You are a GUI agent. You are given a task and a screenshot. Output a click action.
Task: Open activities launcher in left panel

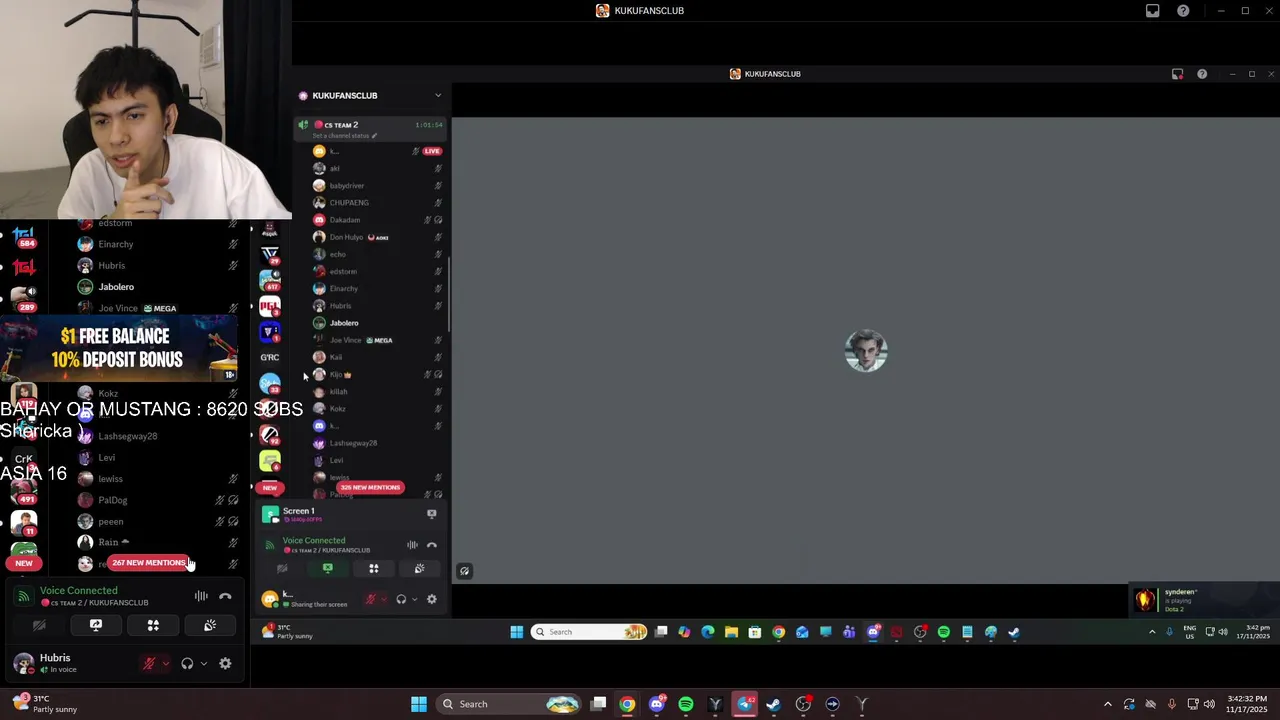153,625
